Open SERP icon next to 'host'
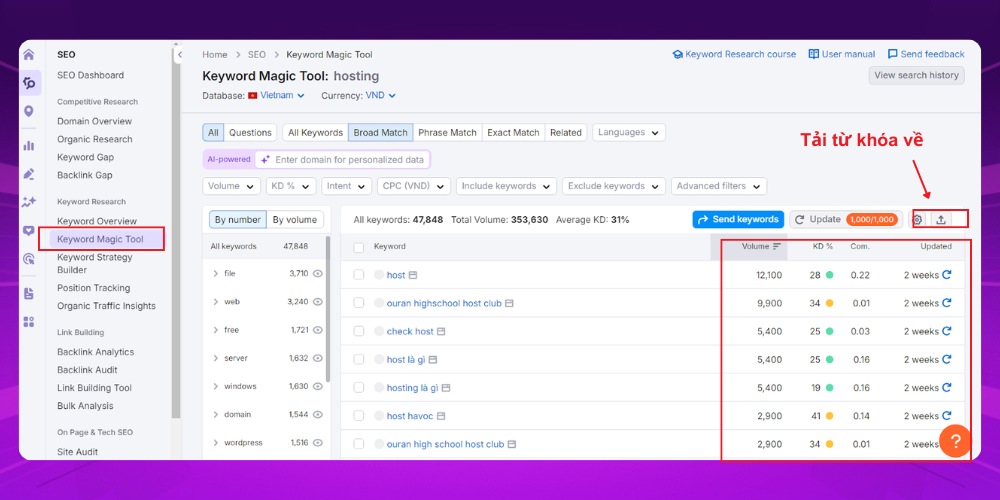This screenshot has width=1000, height=500. pyautogui.click(x=413, y=276)
